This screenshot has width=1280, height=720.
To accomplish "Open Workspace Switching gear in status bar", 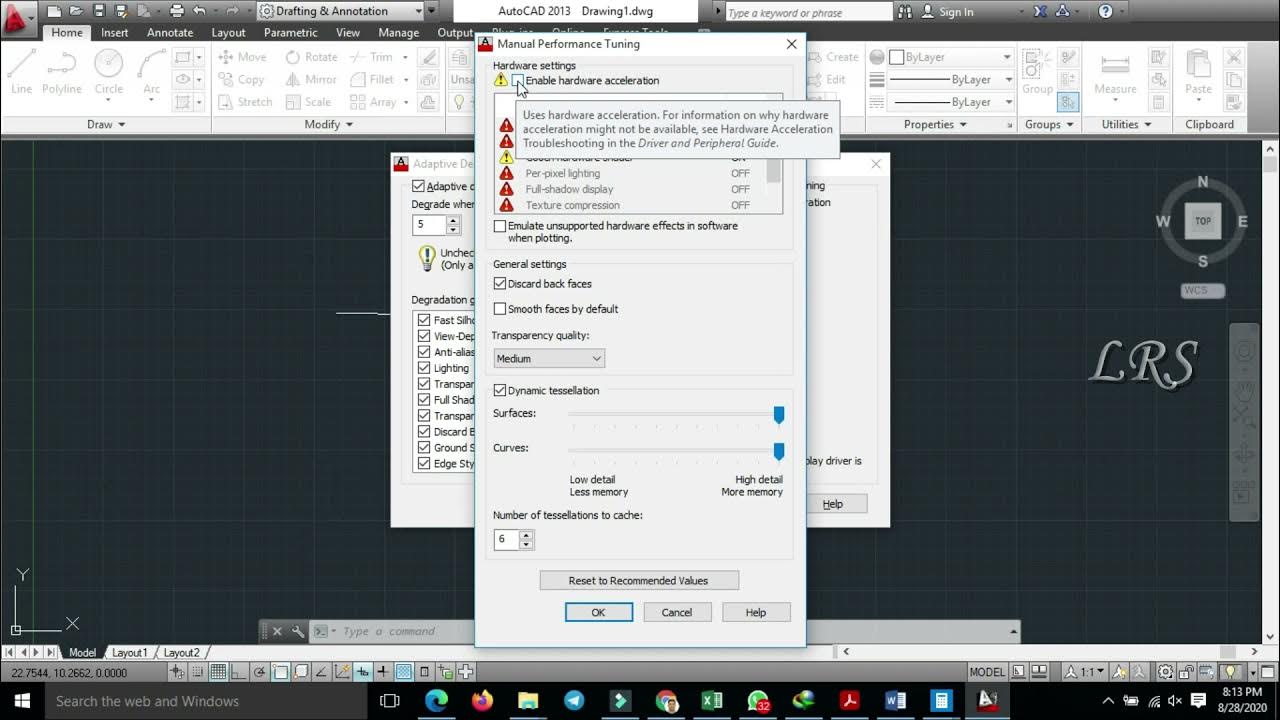I will click(1165, 672).
